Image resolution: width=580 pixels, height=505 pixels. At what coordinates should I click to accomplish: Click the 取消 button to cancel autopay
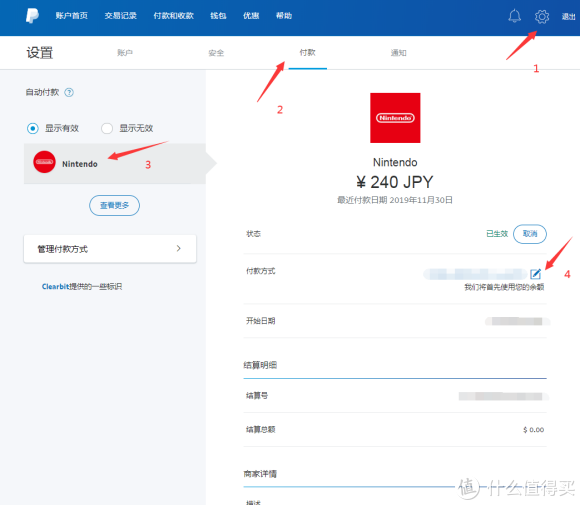[530, 234]
